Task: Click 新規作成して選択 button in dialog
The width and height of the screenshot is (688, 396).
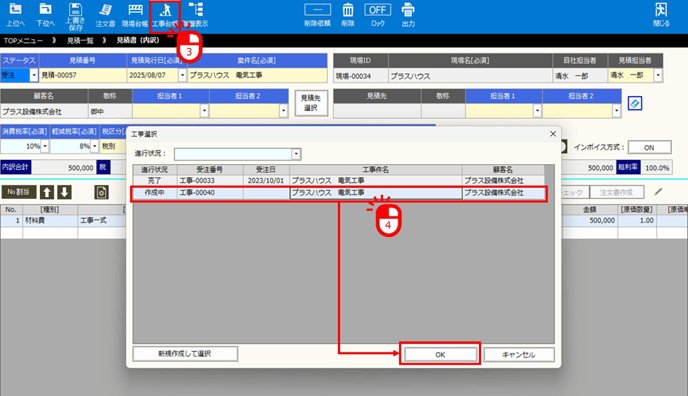Action: point(185,353)
